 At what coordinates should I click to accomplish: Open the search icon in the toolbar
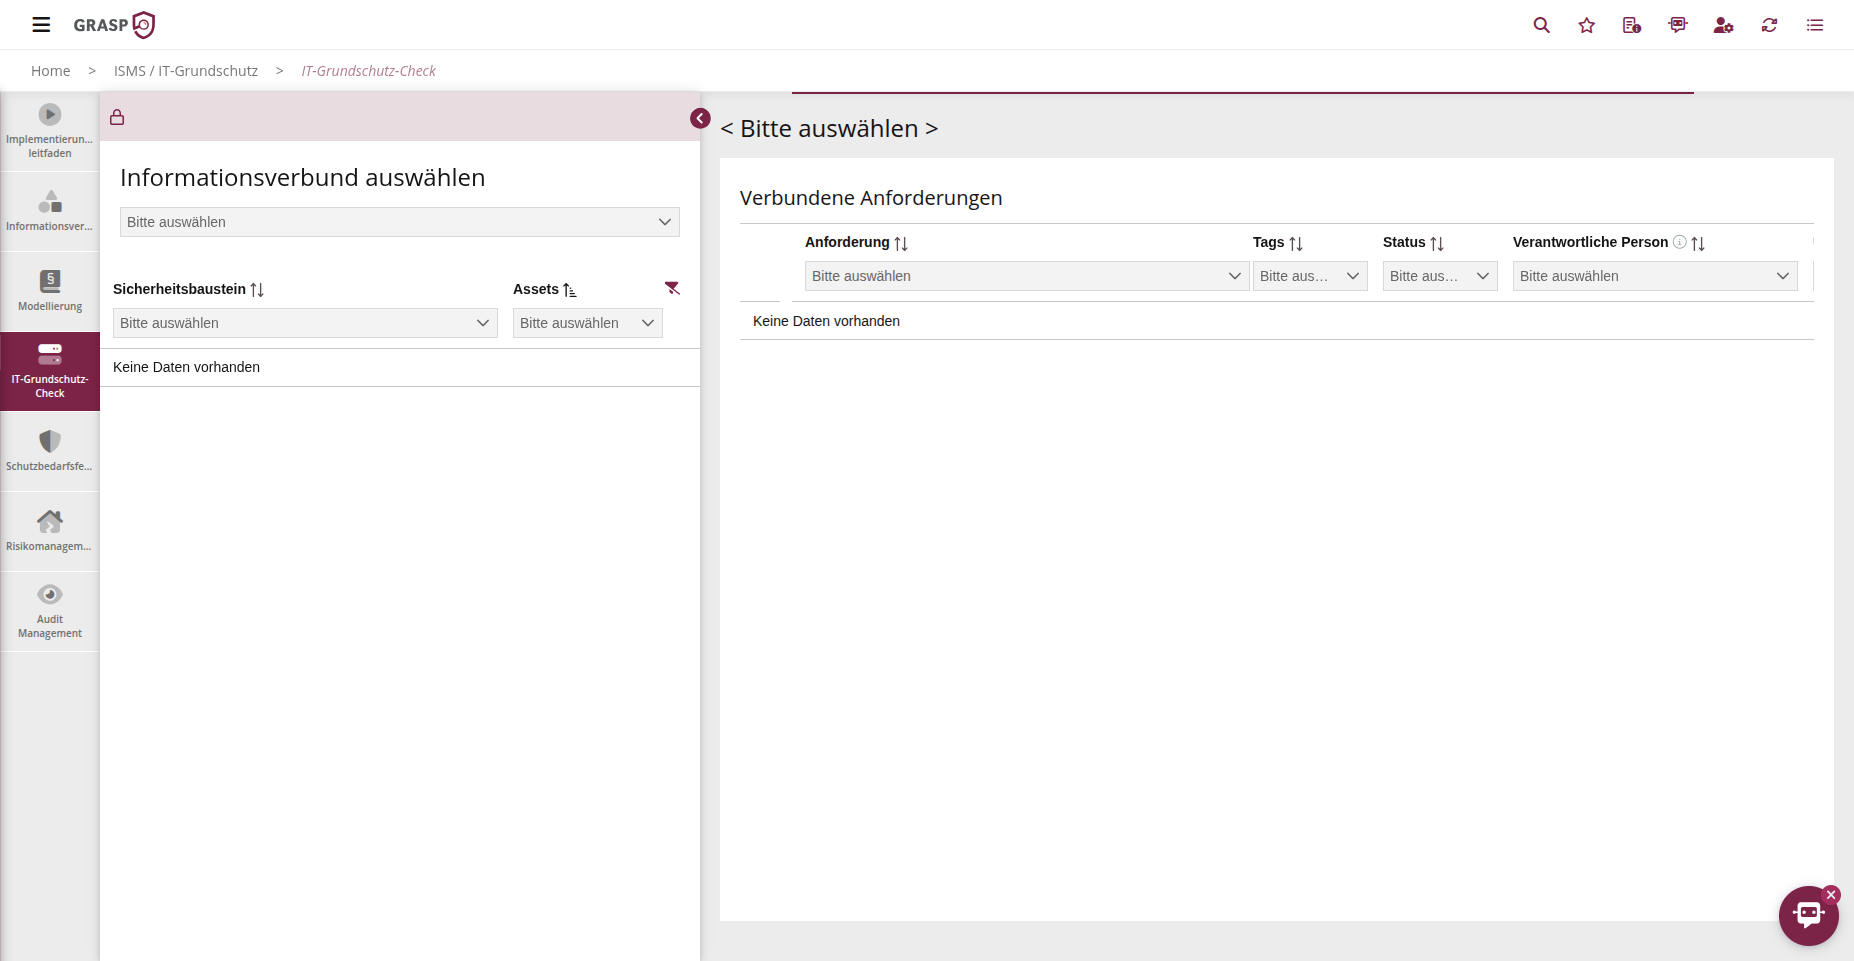[1541, 25]
